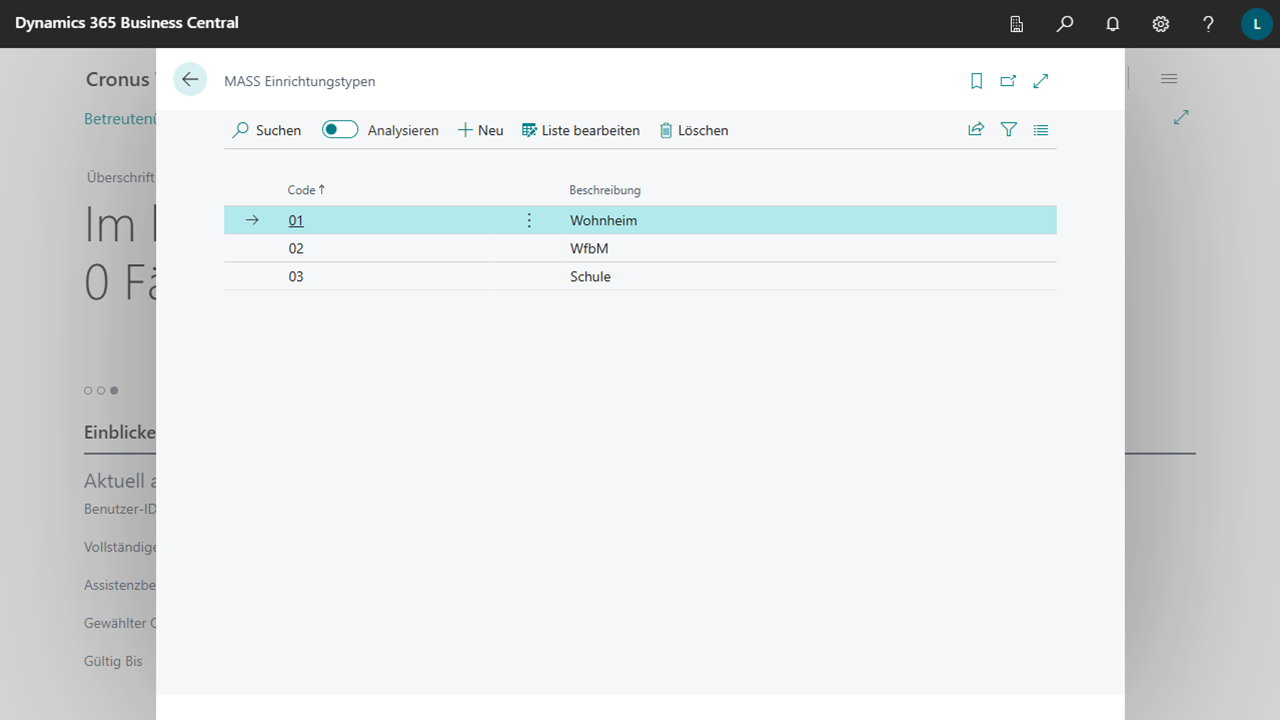The width and height of the screenshot is (1280, 720).
Task: Bookmark the MASS Einrichtungstypen page
Action: (977, 81)
